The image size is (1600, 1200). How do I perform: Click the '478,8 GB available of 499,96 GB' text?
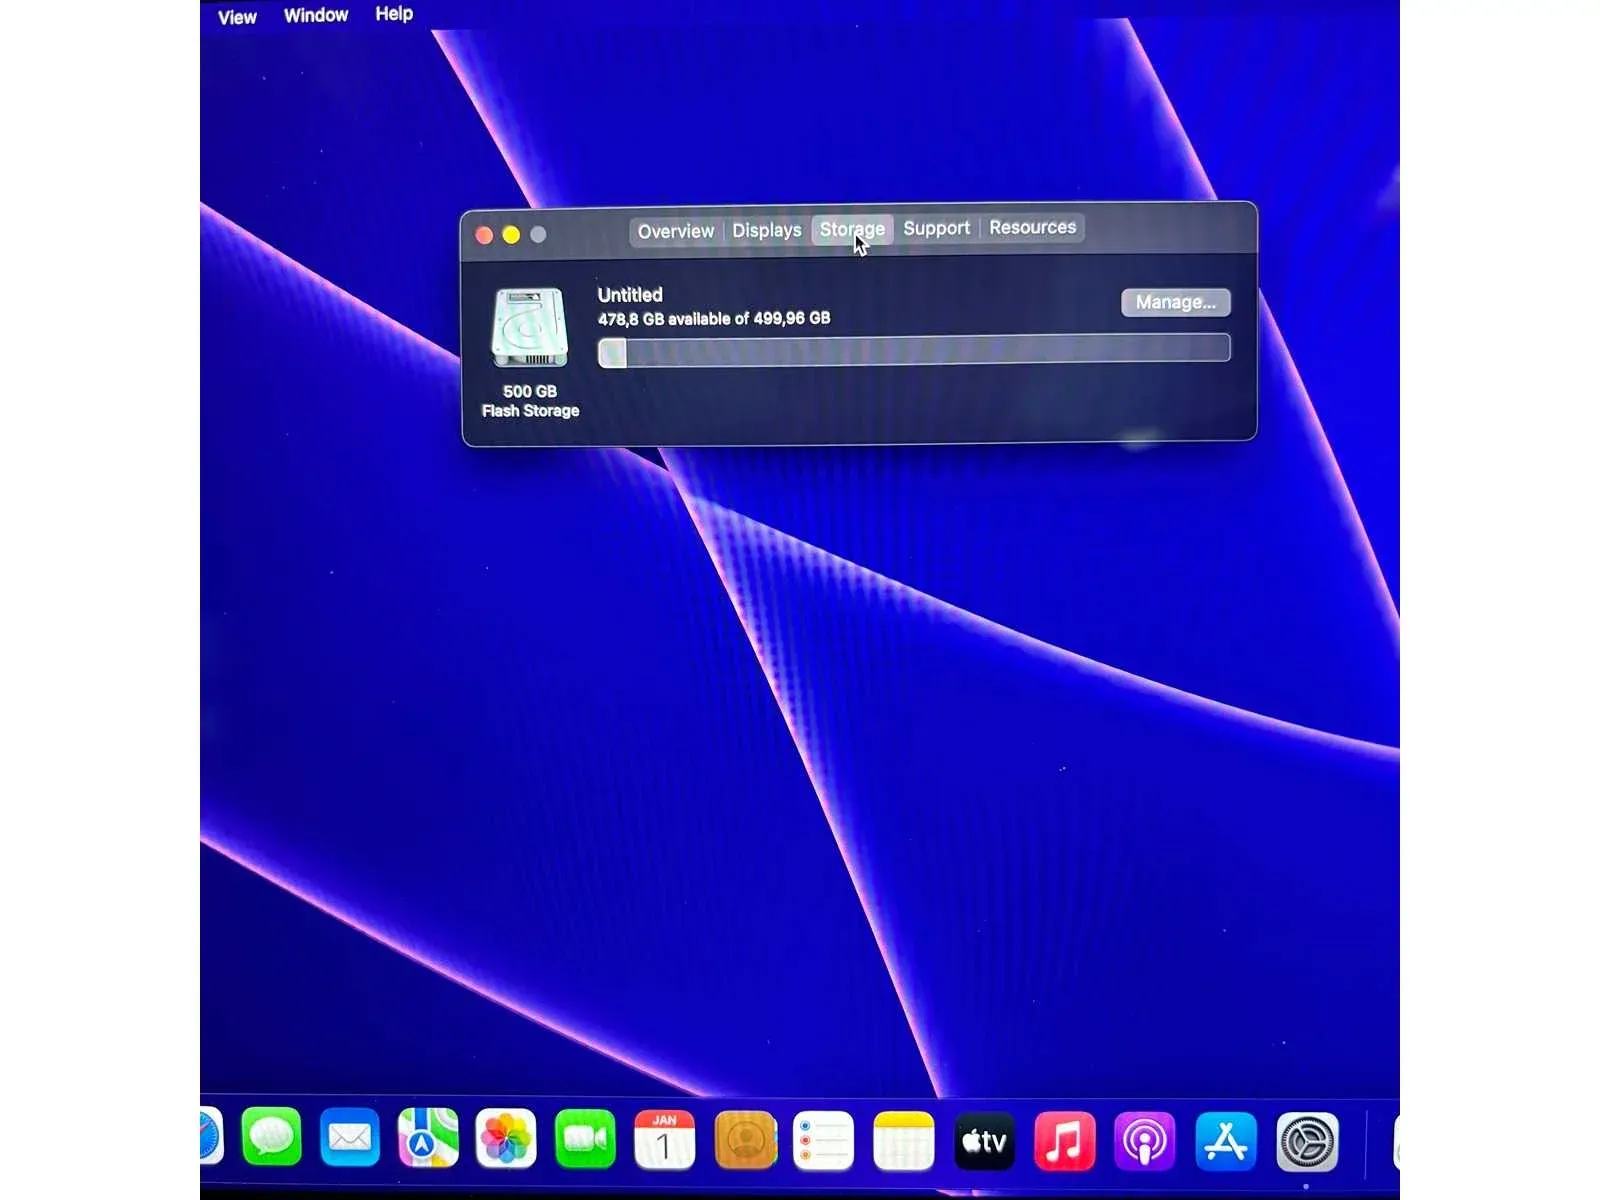pos(714,319)
